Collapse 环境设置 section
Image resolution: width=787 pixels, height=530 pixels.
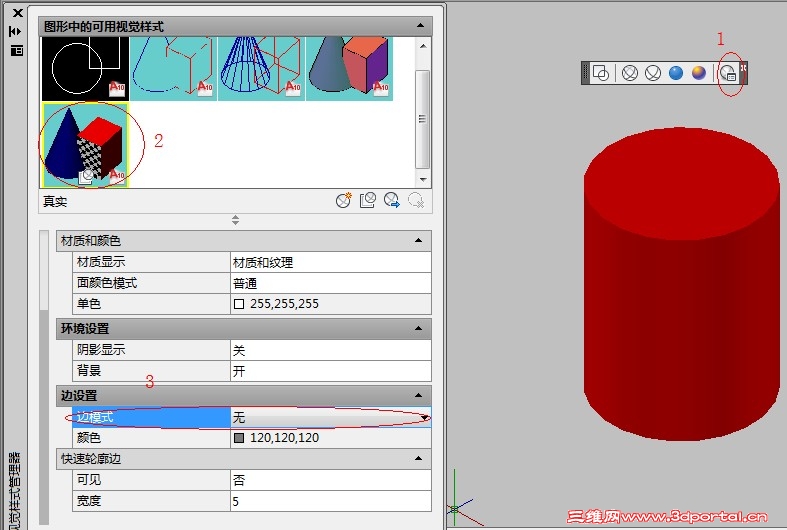(x=418, y=329)
